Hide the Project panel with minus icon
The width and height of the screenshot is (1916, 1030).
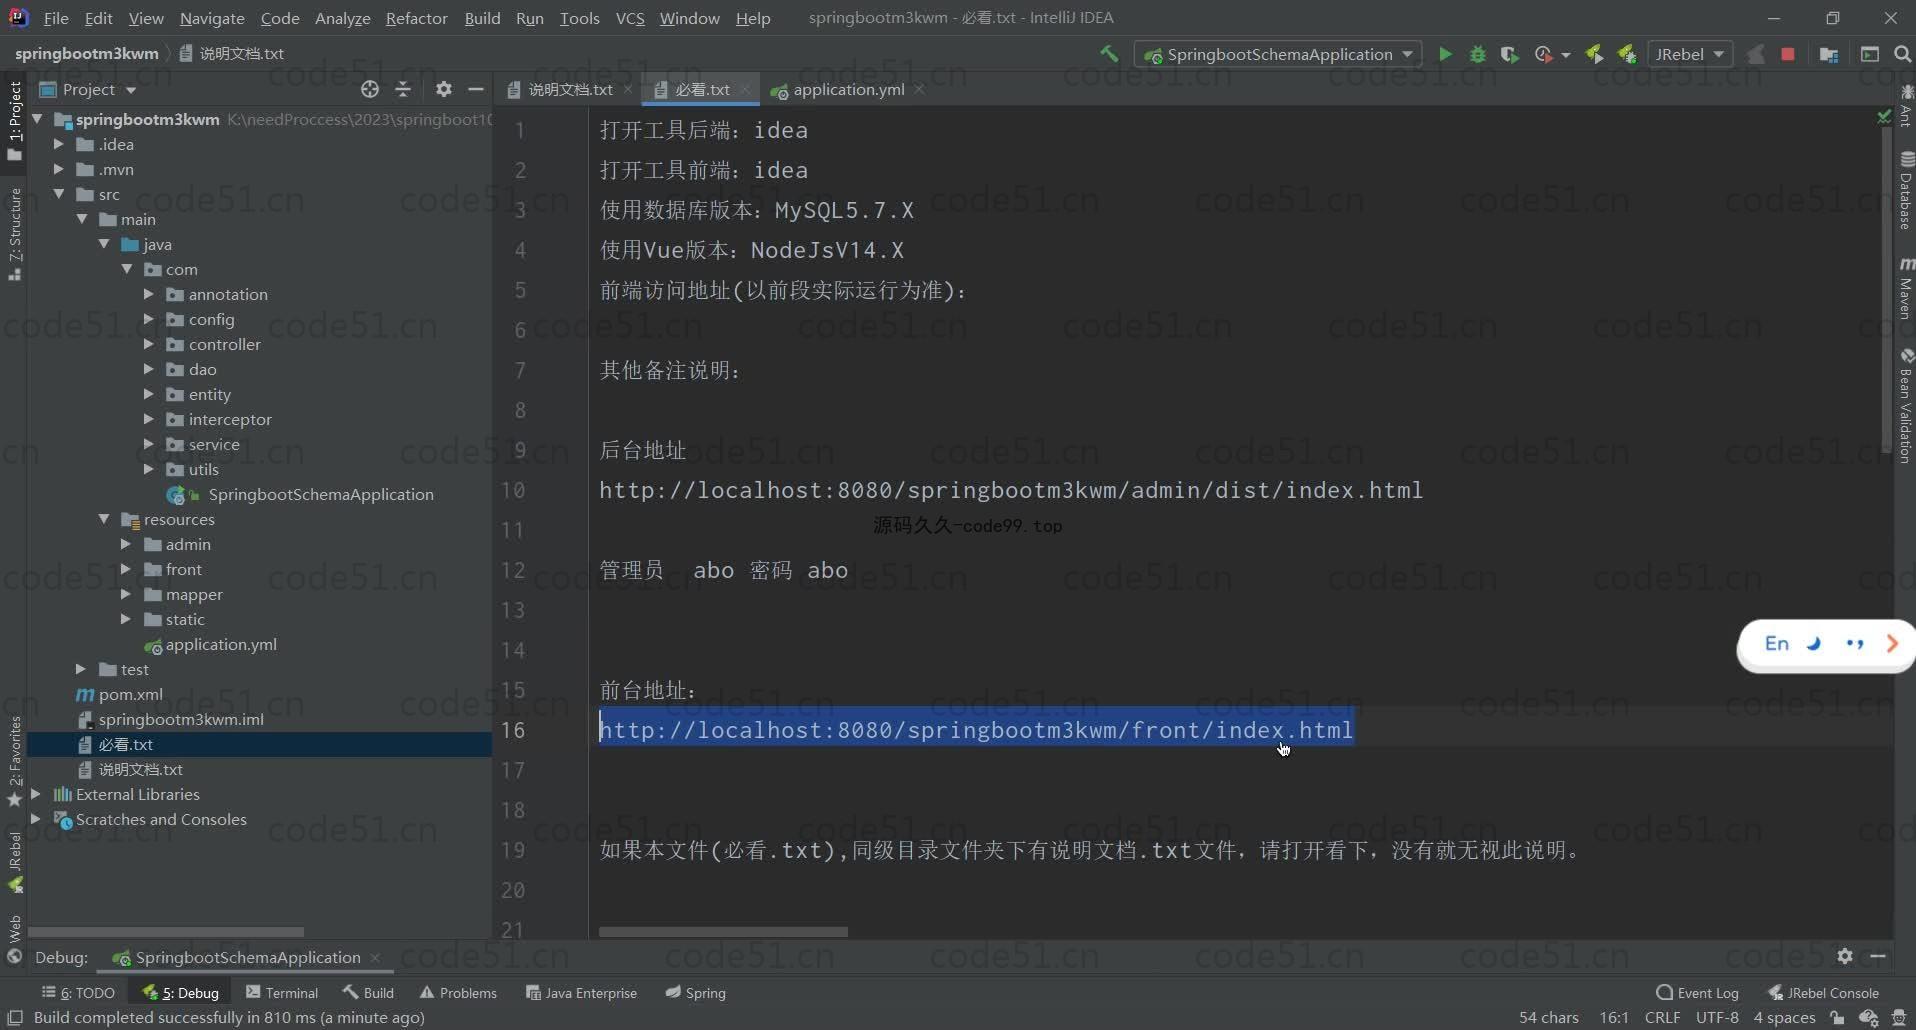(476, 89)
